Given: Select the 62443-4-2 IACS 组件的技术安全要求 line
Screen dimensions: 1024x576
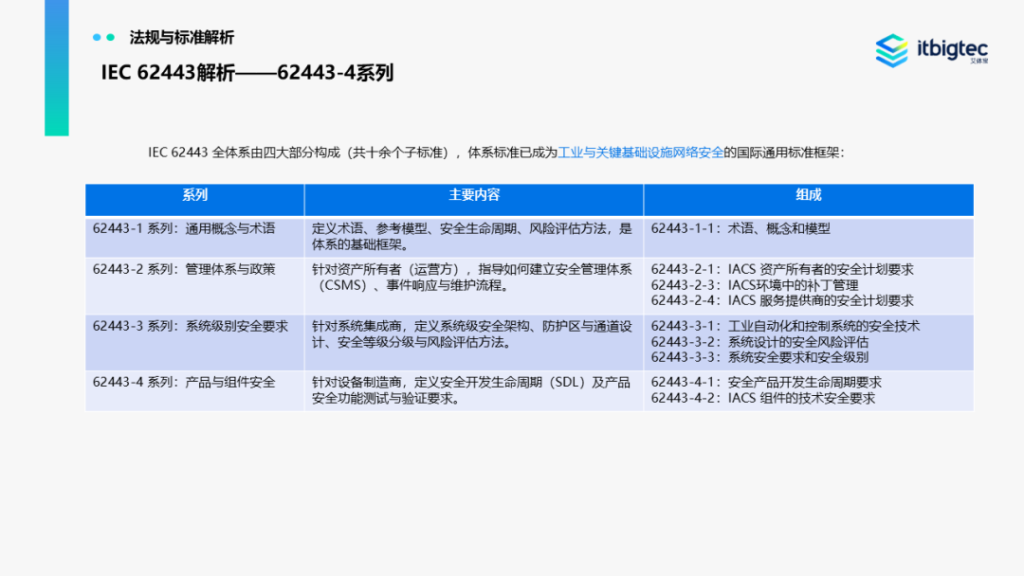Looking at the screenshot, I should [x=762, y=398].
